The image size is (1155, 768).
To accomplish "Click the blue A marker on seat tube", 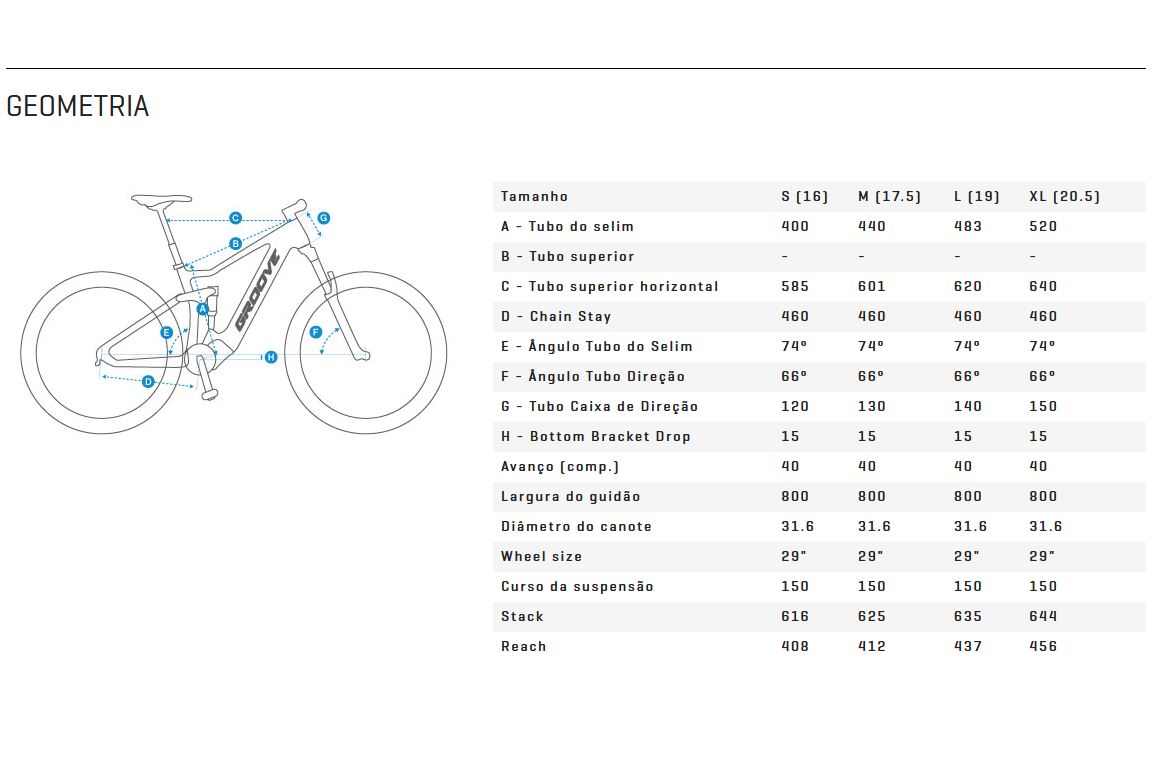I will (203, 309).
